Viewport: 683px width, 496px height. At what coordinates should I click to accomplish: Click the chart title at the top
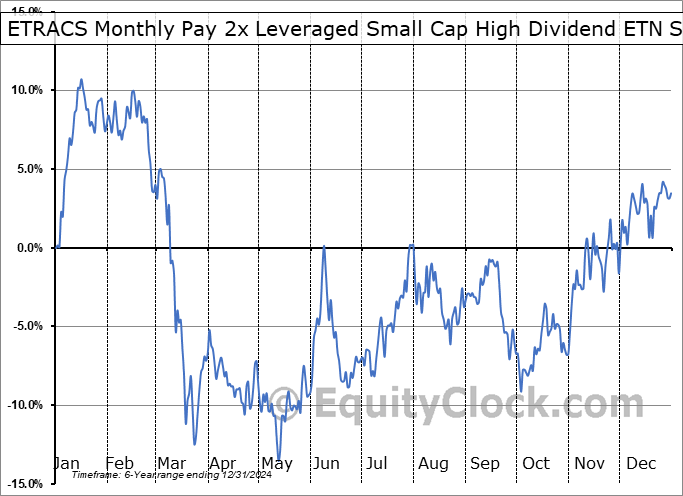341,29
